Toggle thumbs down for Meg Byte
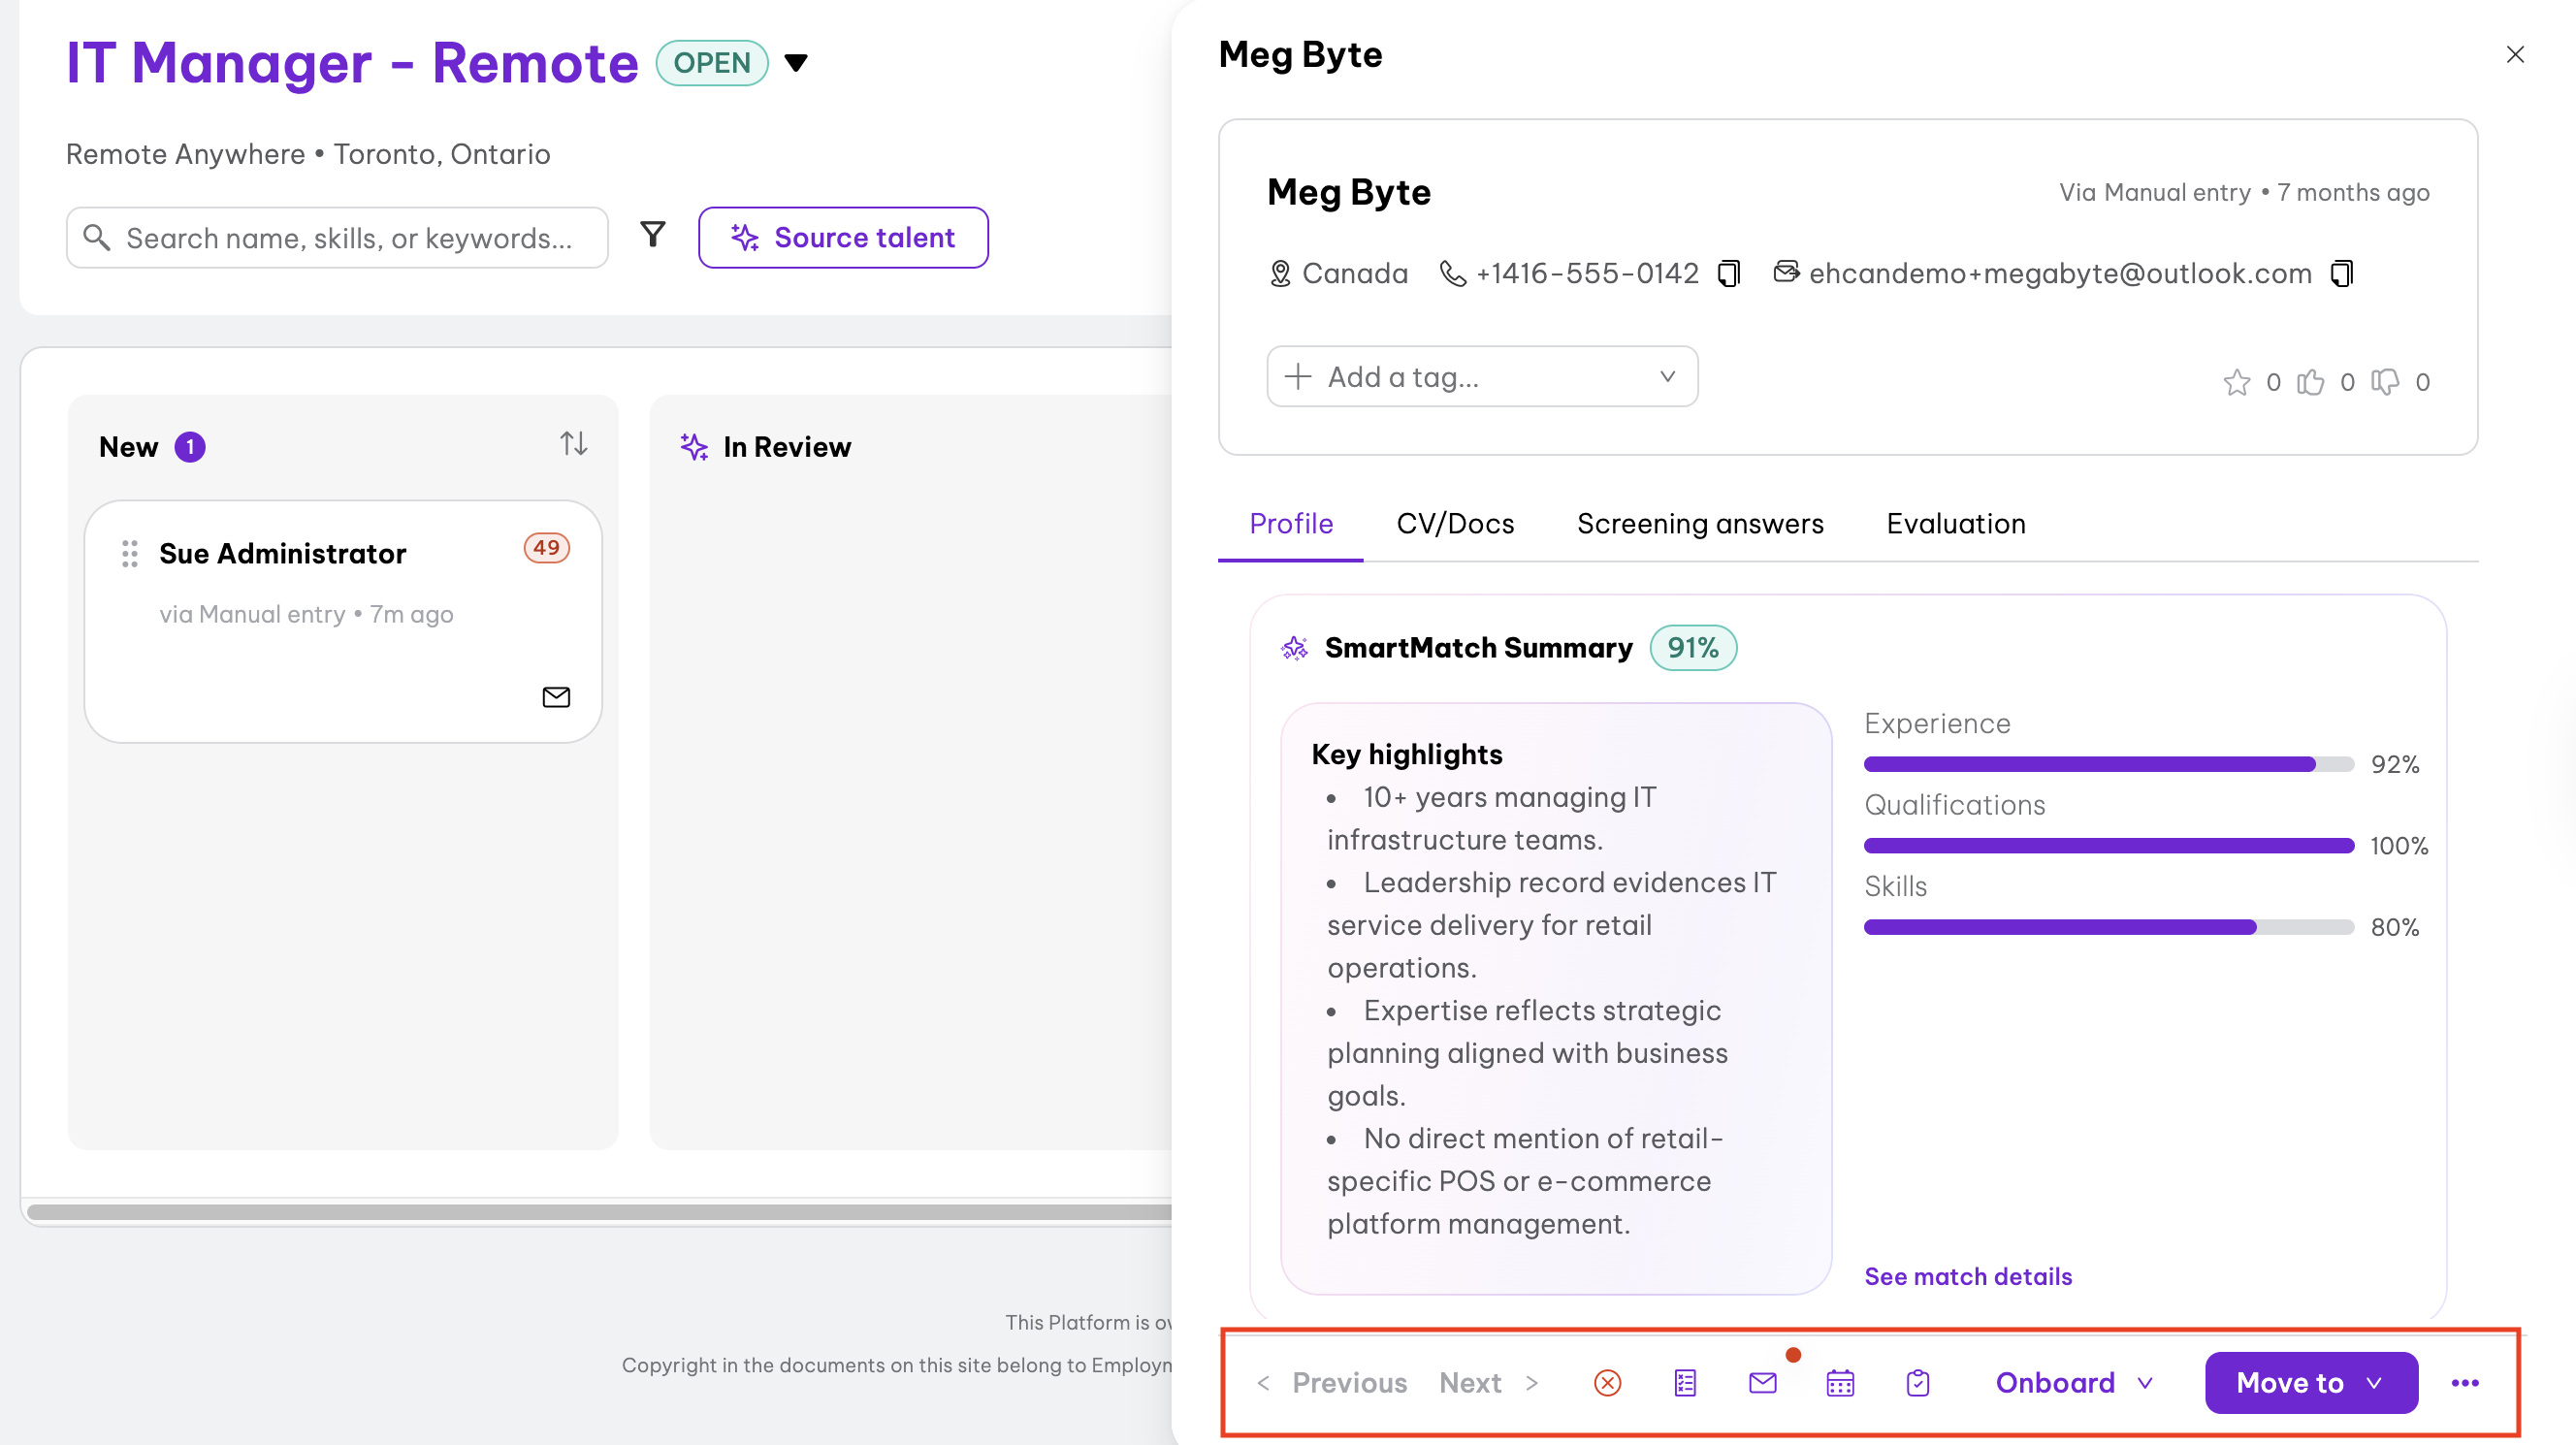The image size is (2576, 1445). coord(2385,382)
